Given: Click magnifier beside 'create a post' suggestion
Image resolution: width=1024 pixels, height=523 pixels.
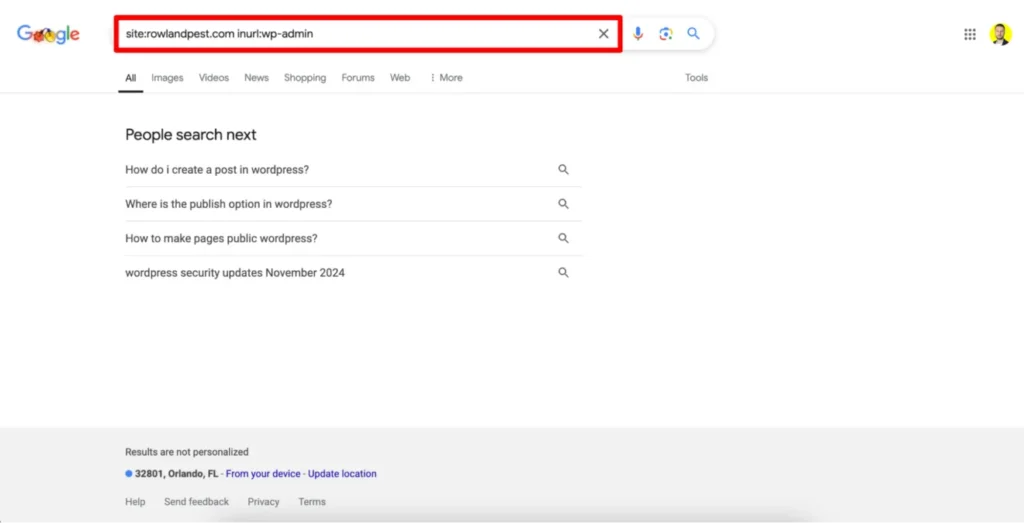Looking at the screenshot, I should 563,170.
